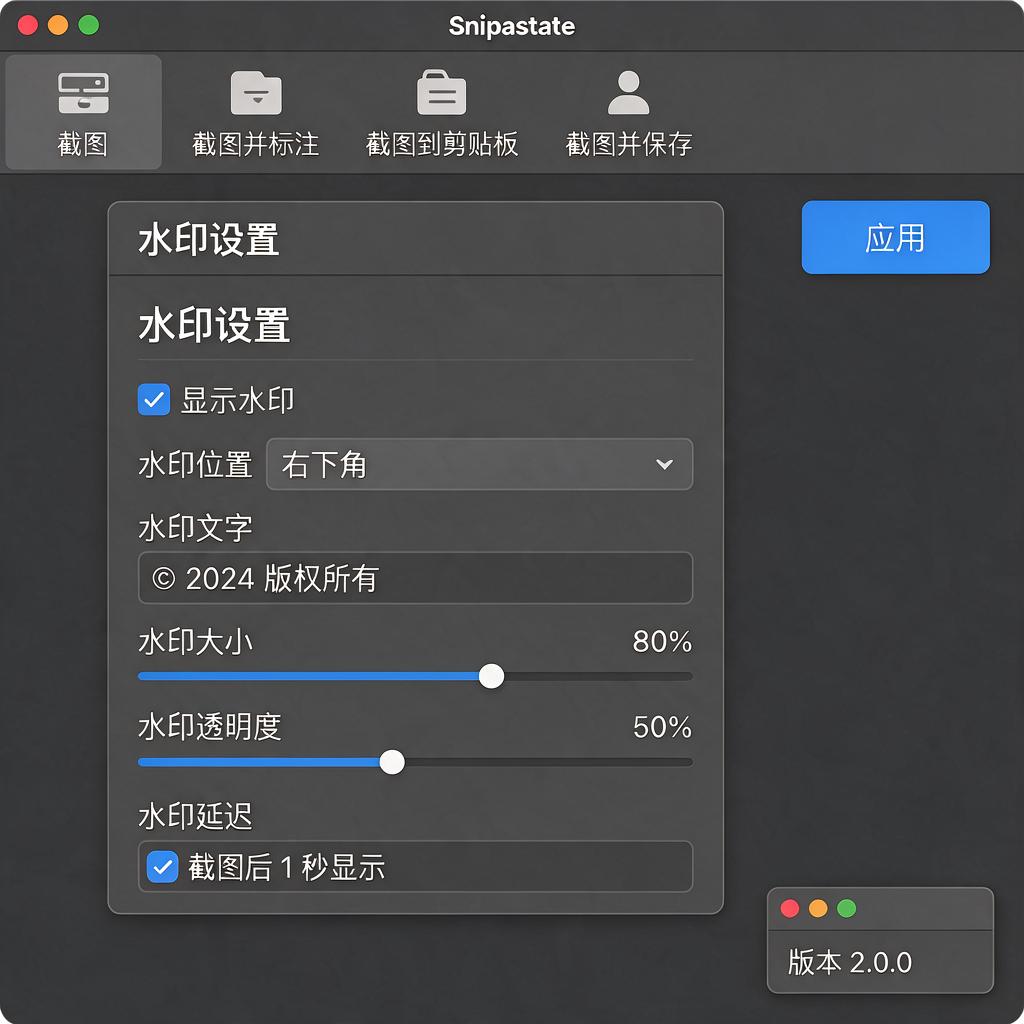The height and width of the screenshot is (1024, 1024).
Task: Uncheck the 显示水印 checkbox
Action: coord(154,400)
